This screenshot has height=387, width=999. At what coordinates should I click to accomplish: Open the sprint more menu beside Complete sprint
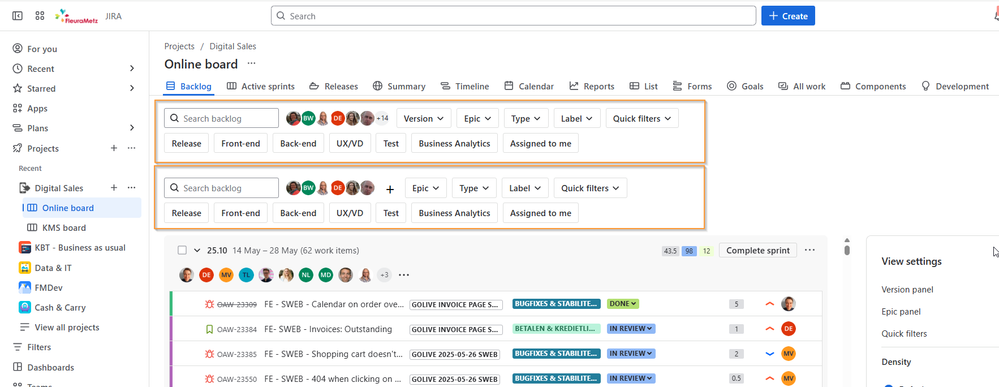coord(809,250)
